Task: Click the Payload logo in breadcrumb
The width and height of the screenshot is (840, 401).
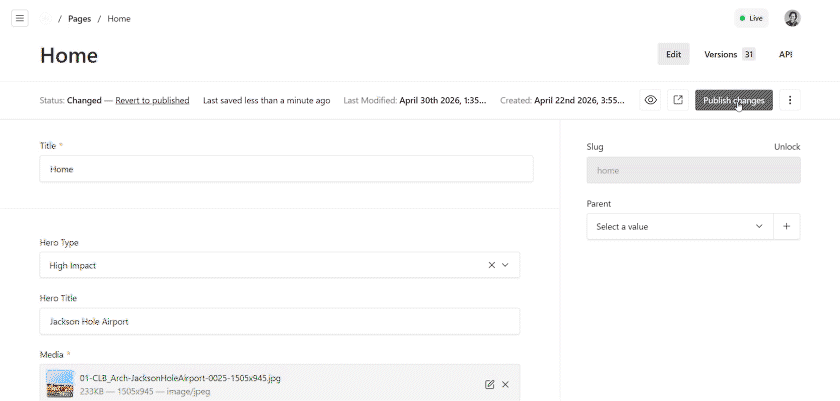Action: click(46, 19)
